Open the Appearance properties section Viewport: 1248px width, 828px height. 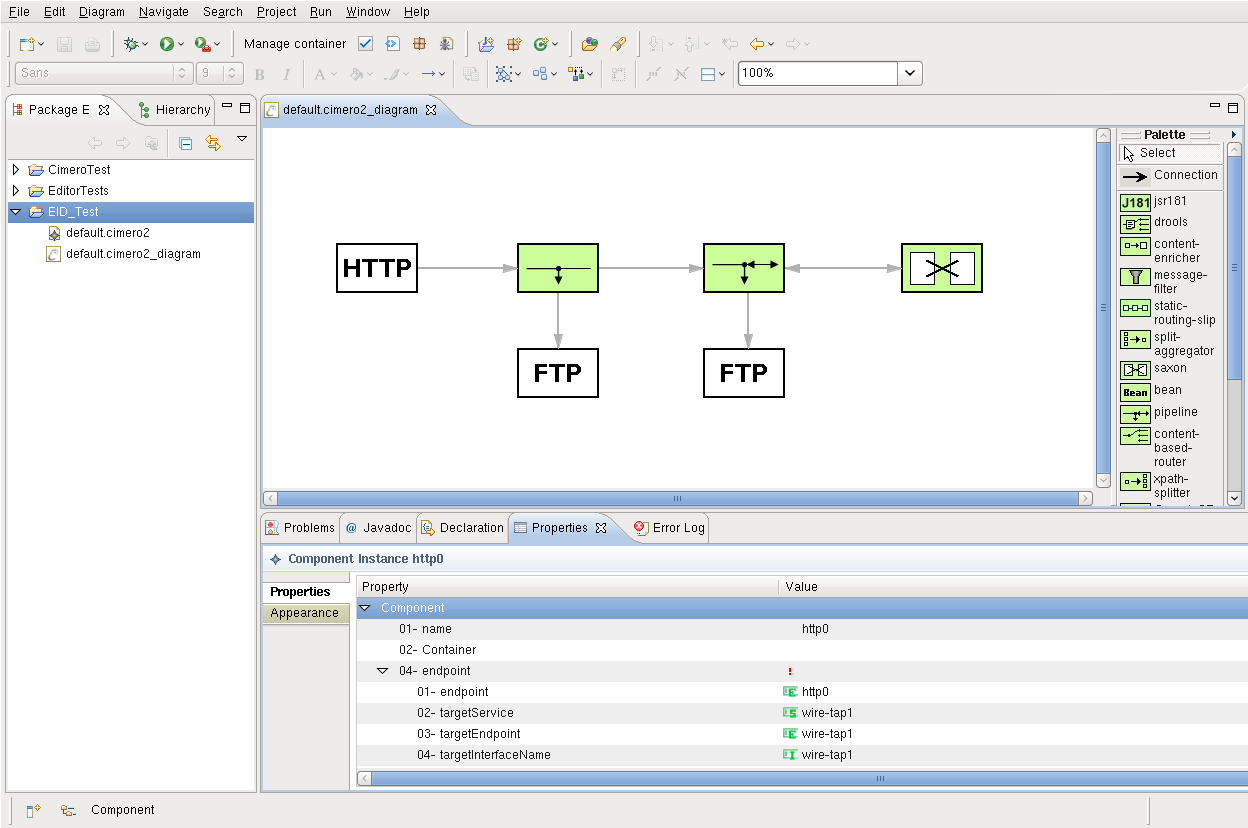305,613
